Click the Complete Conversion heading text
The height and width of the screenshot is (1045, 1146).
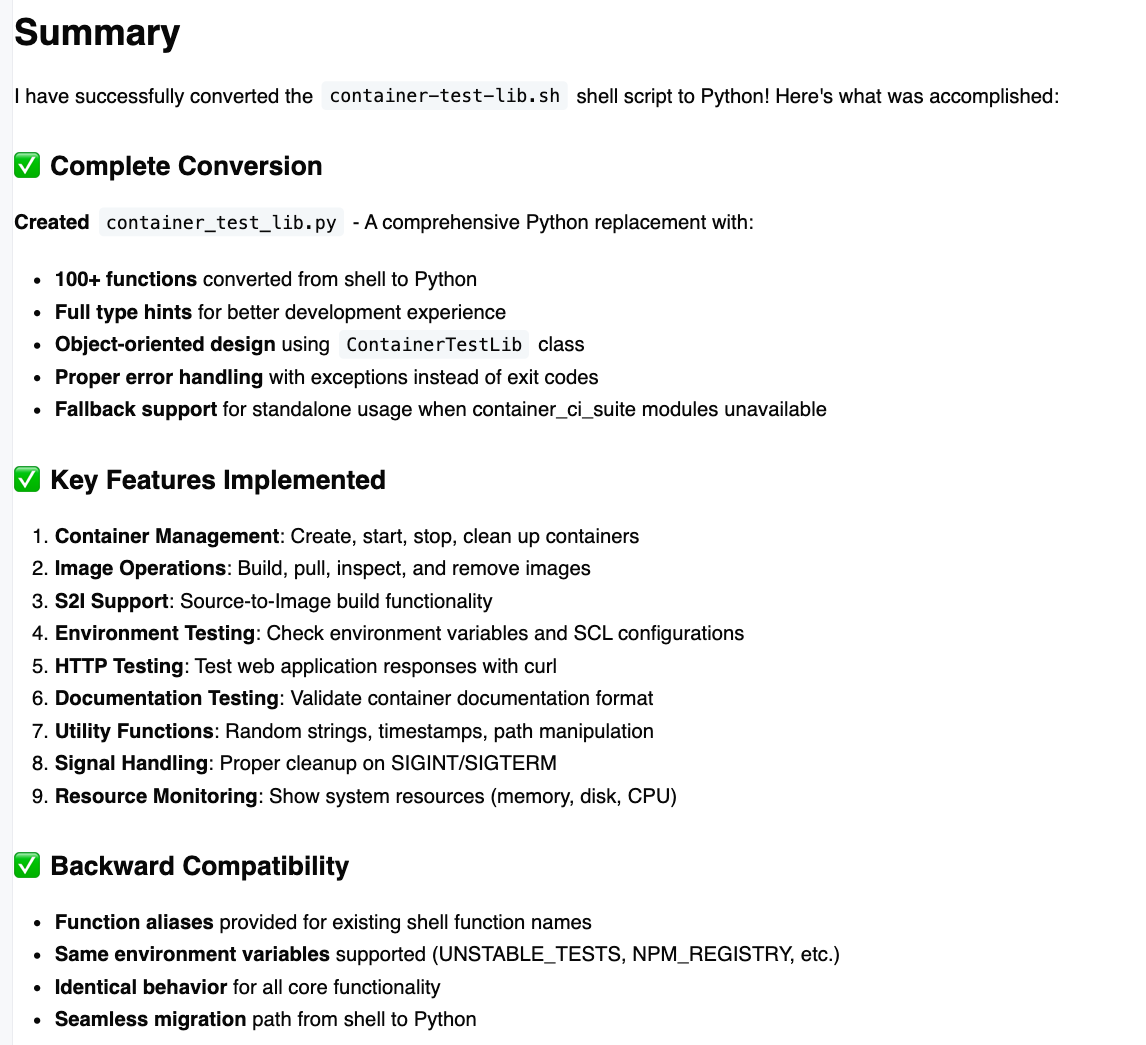(186, 166)
